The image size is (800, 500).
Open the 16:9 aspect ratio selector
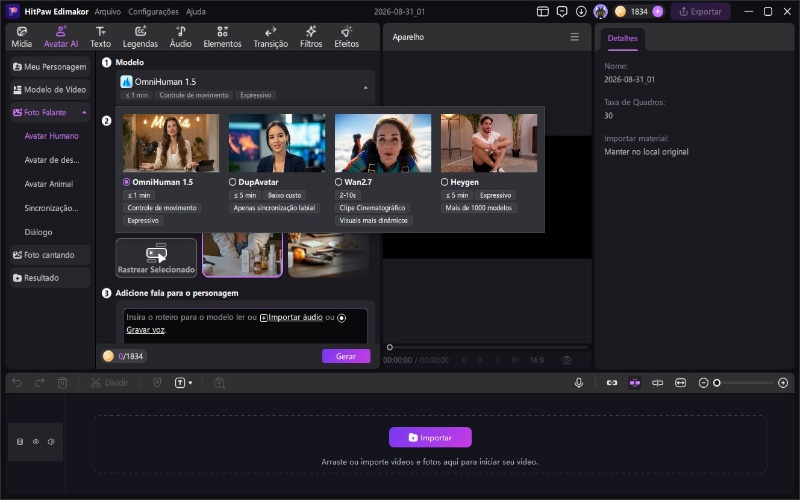click(540, 360)
